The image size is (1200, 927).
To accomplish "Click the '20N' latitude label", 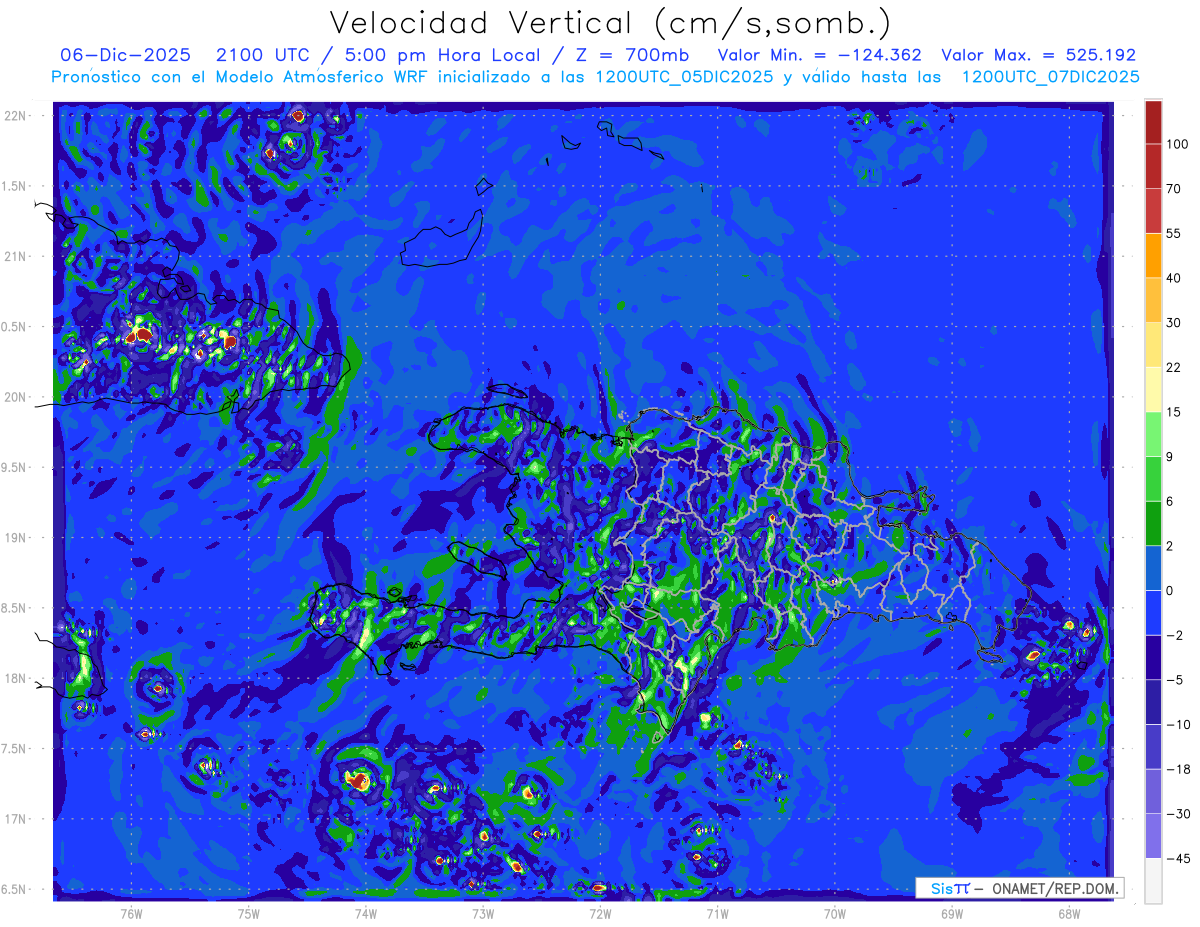I will pyautogui.click(x=16, y=397).
